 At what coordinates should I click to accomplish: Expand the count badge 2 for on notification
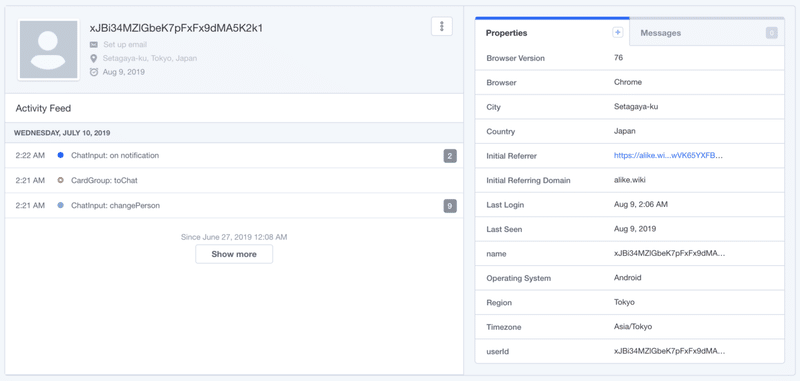[x=450, y=156]
